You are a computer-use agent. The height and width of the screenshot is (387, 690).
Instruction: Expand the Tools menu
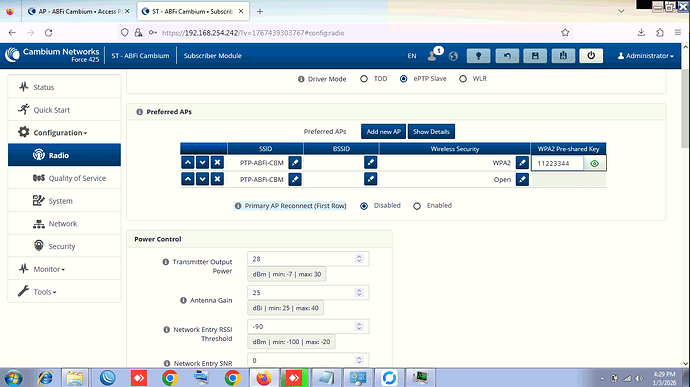(64, 292)
